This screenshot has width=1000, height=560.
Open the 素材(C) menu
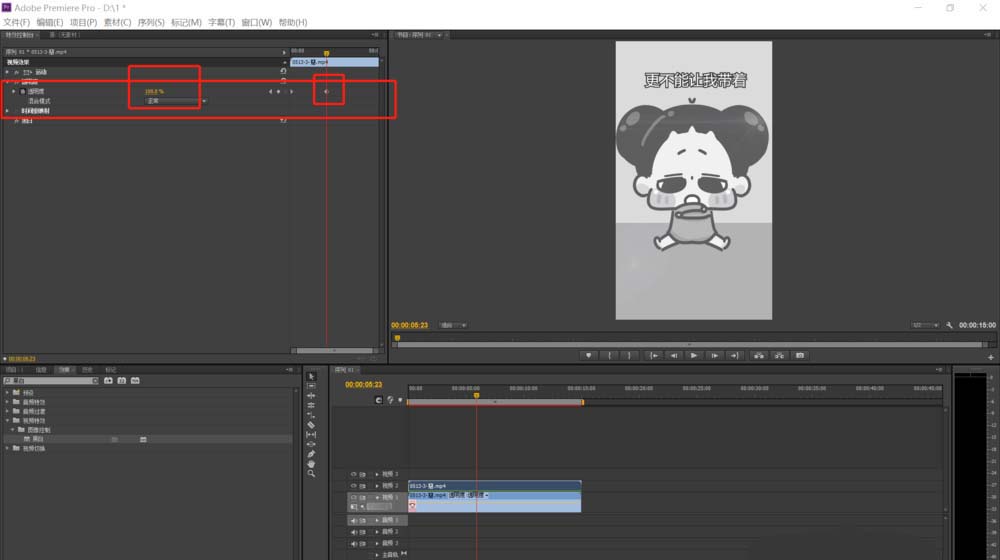click(117, 22)
